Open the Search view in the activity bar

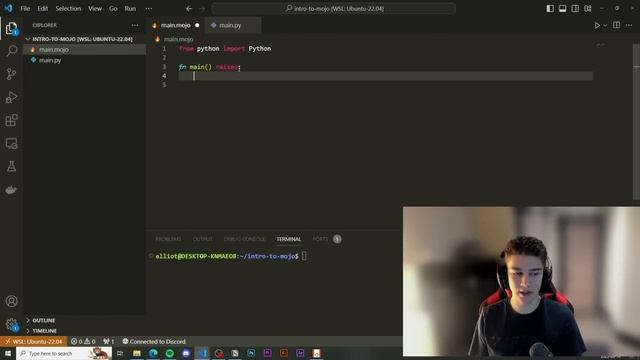click(11, 51)
